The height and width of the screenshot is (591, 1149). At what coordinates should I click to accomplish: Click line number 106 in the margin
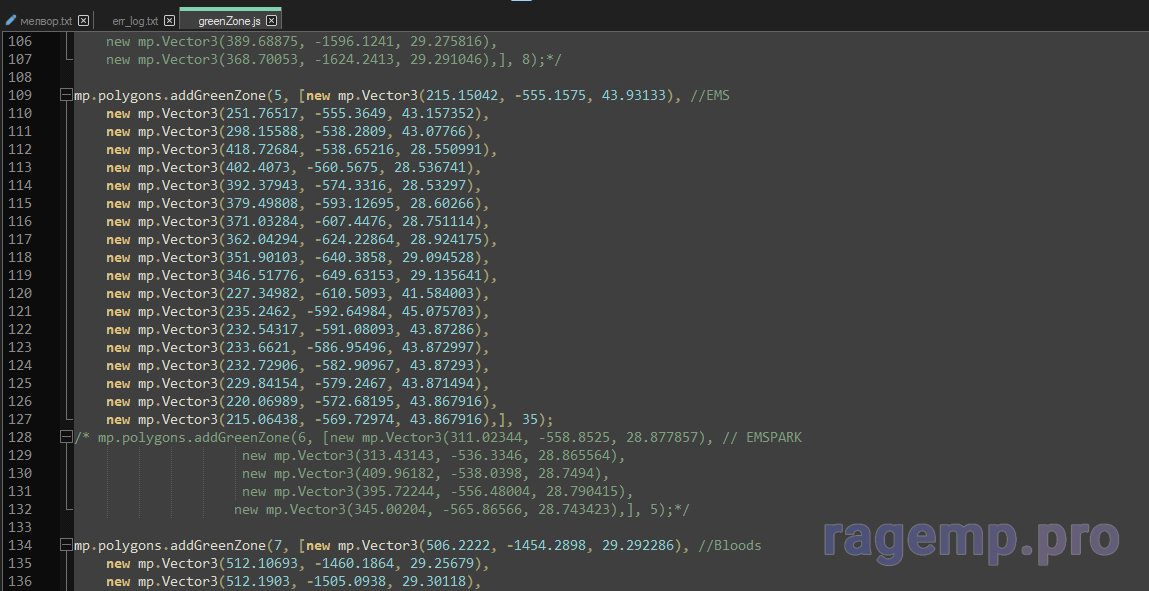click(20, 42)
